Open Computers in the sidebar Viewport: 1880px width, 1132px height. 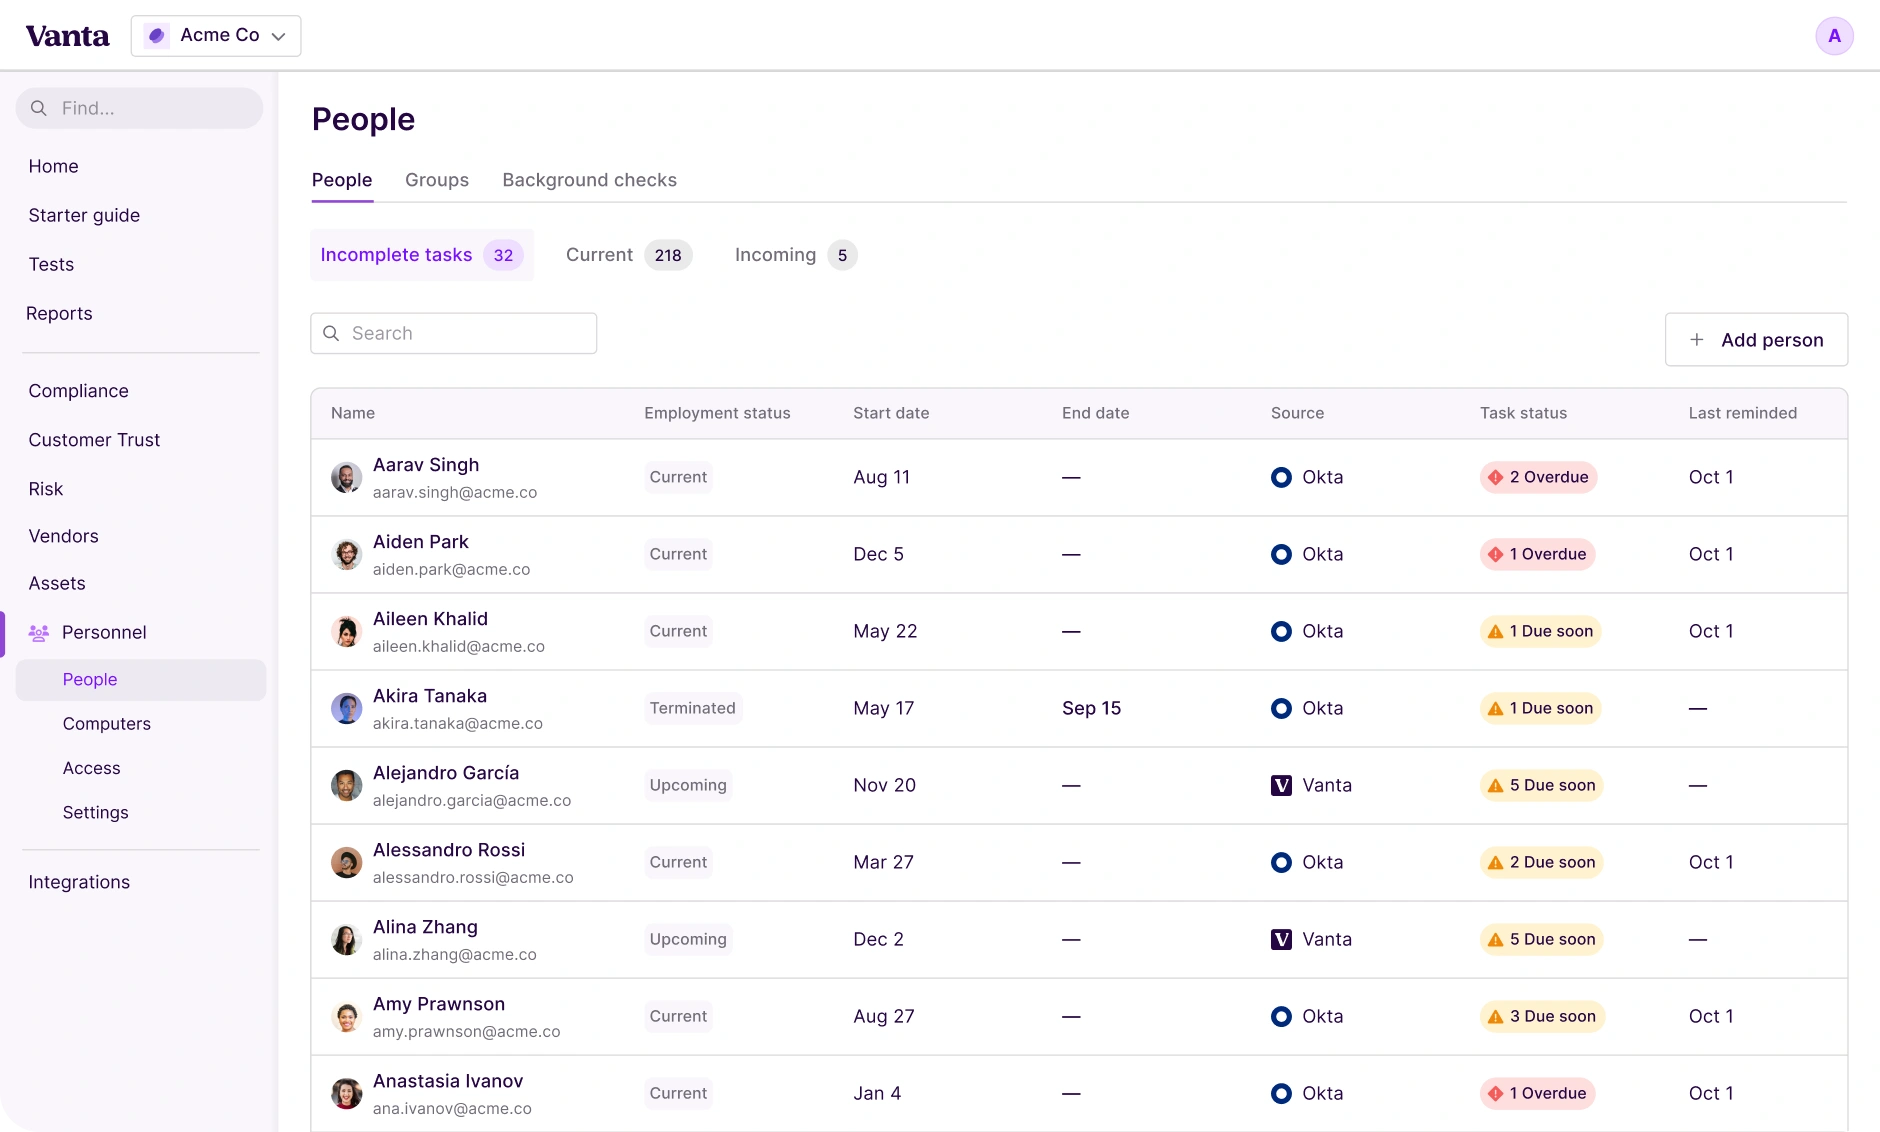pyautogui.click(x=107, y=724)
